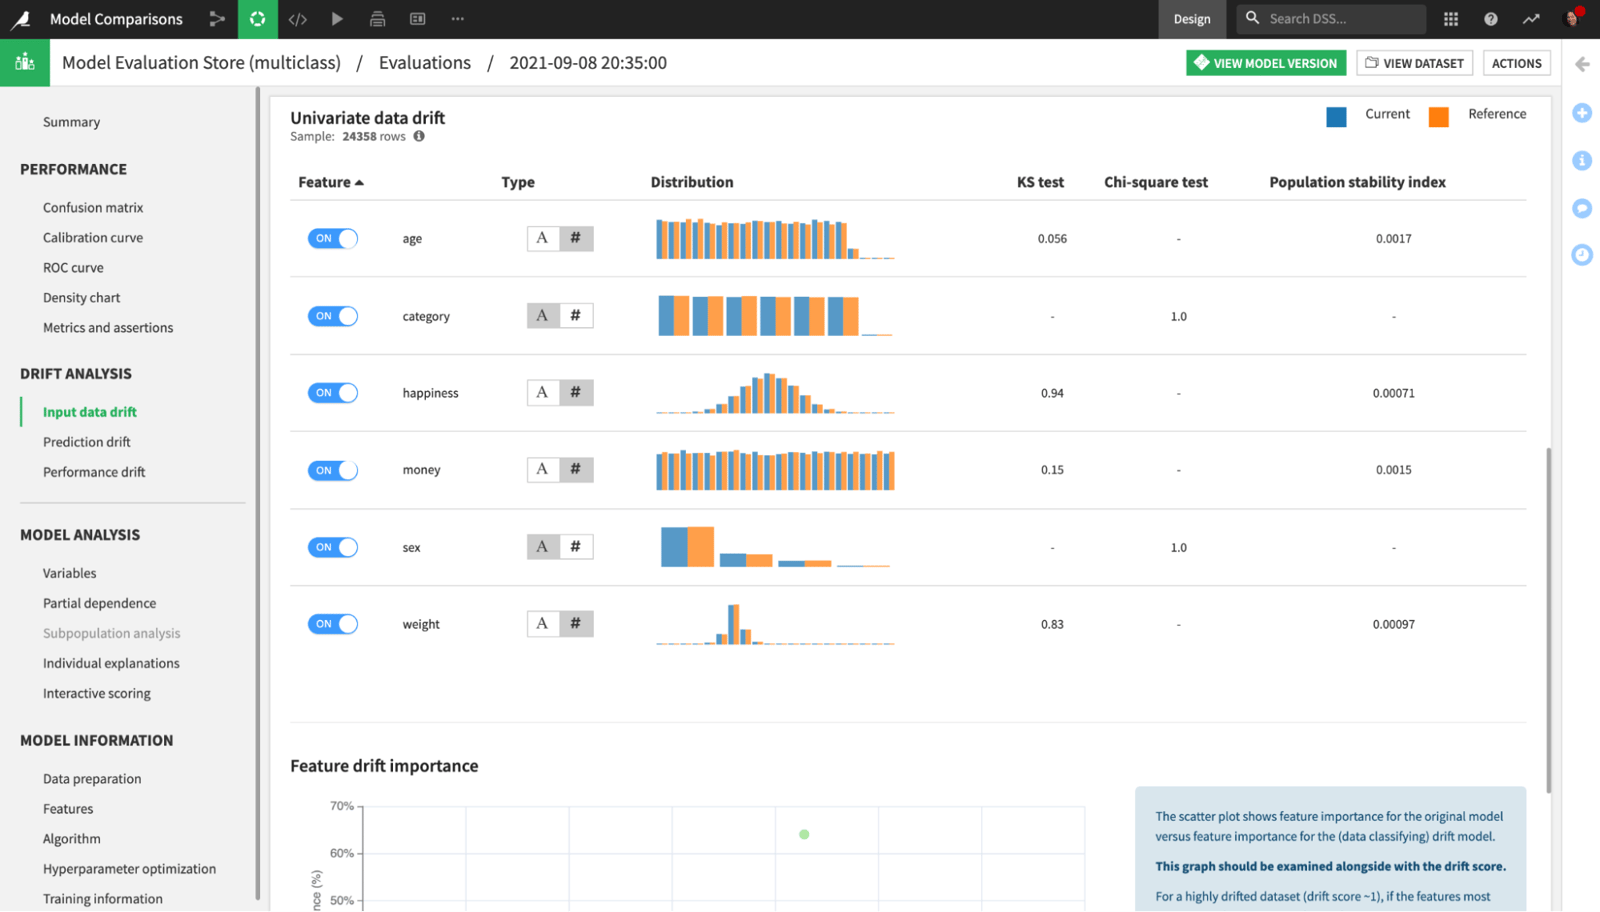Open the Prediction drift section
Screen dimensions: 1600x912
pyautogui.click(x=86, y=441)
